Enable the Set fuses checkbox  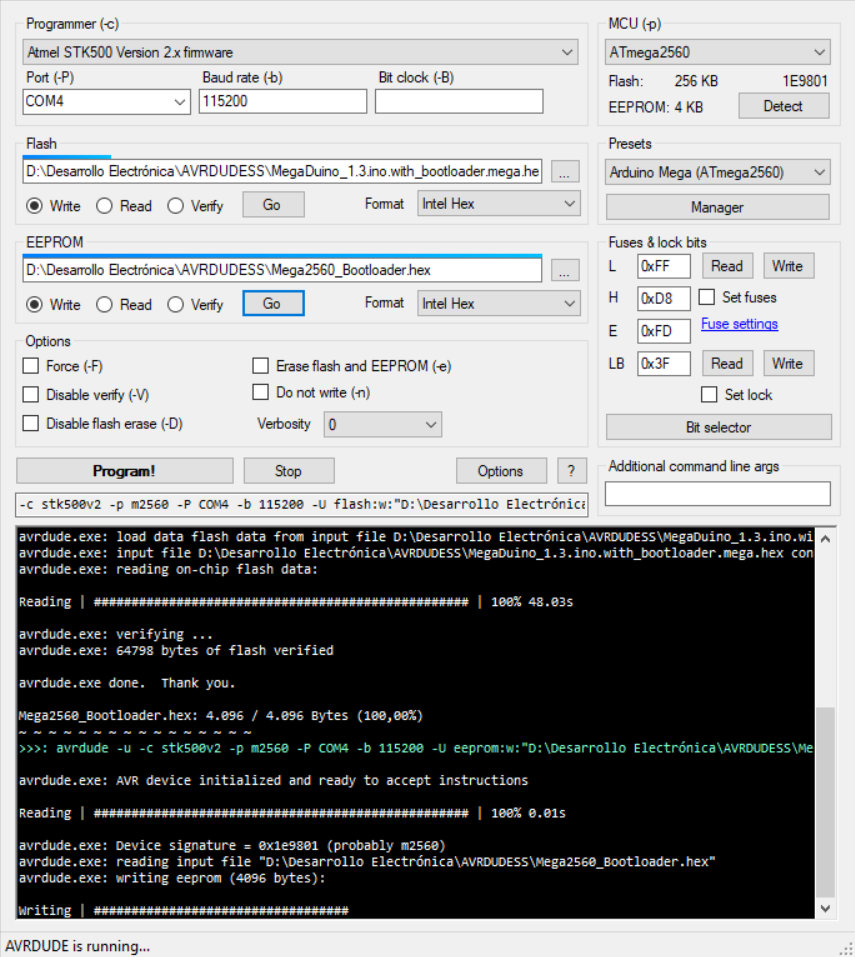tap(707, 297)
